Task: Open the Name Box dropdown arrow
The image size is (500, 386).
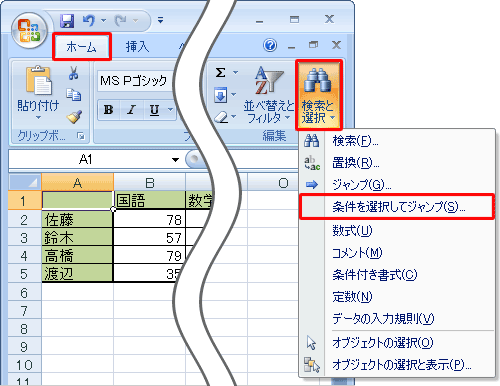Action: (175, 160)
